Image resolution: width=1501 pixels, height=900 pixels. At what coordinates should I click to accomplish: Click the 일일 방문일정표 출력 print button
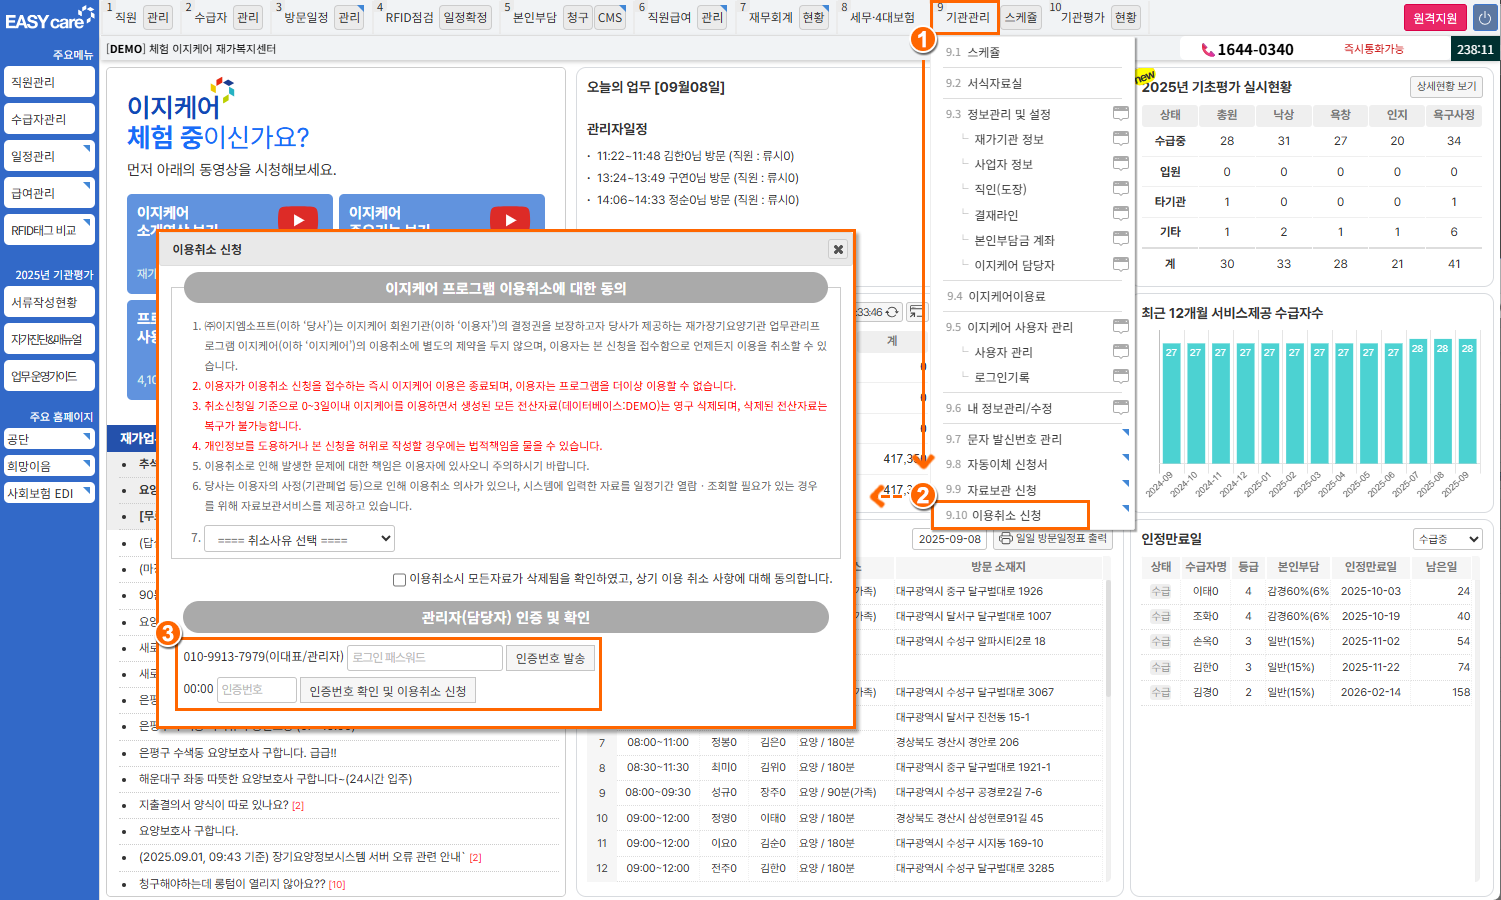(1052, 539)
